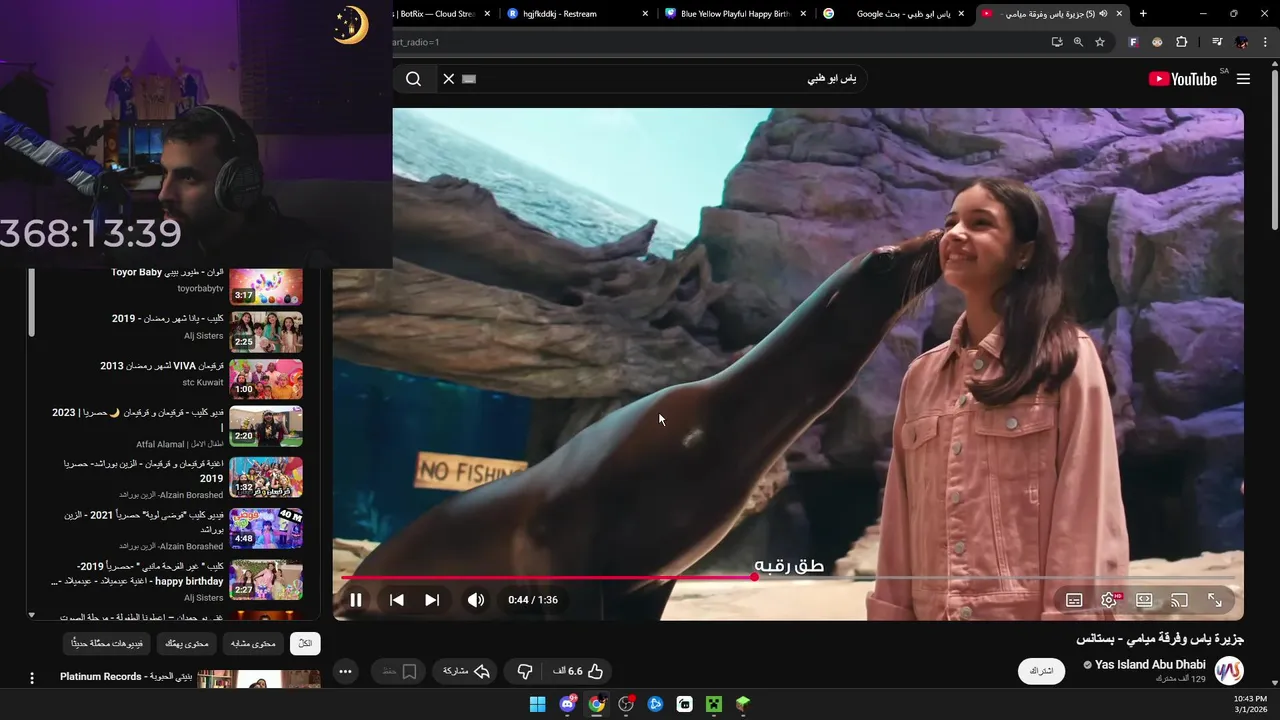1280x720 pixels.
Task: Play the Alj Sisters 2019 Ramadan clip
Action: pos(266,331)
